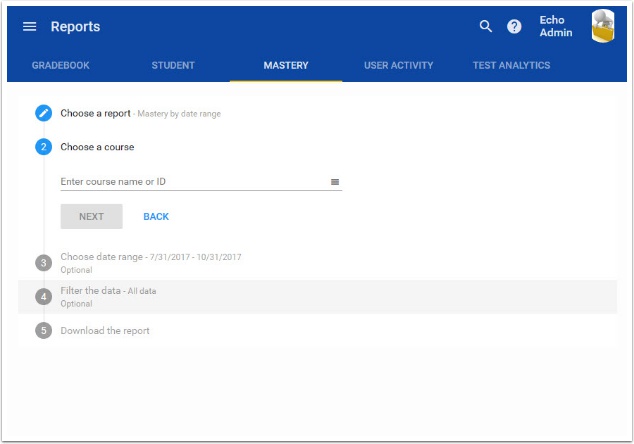Go to the Test Analytics tab

(x=511, y=66)
